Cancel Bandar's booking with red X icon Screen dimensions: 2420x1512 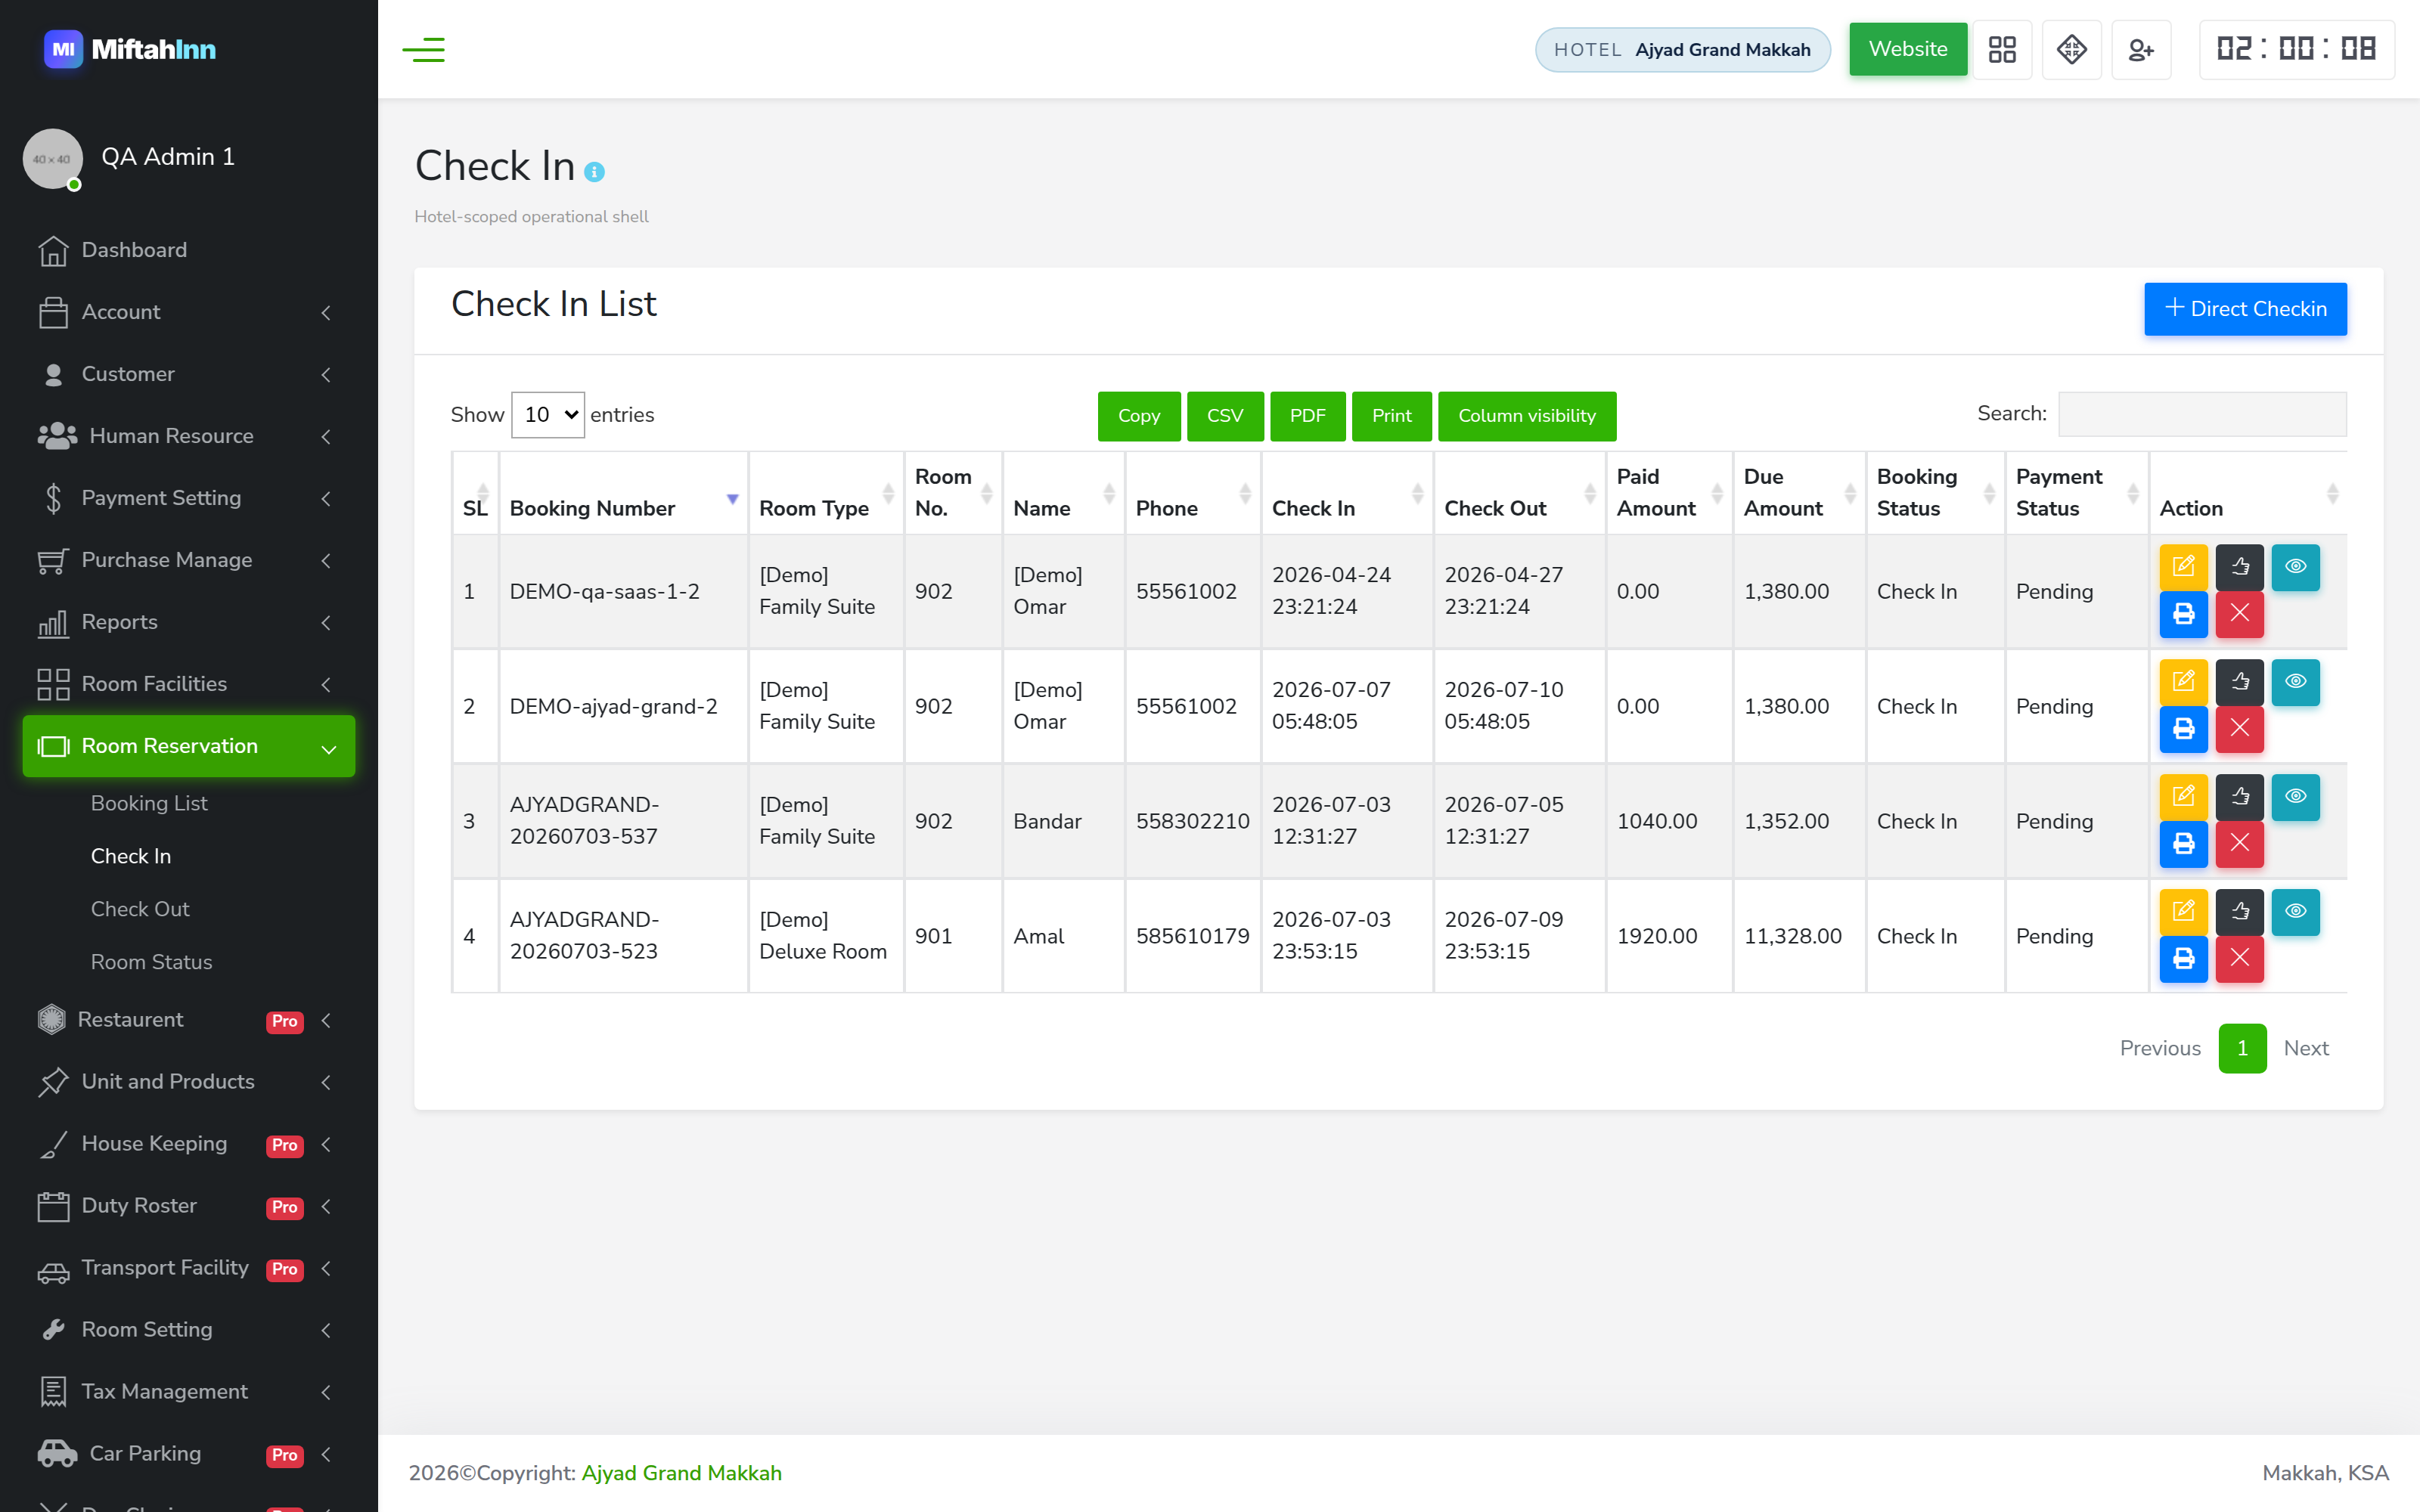click(x=2239, y=844)
